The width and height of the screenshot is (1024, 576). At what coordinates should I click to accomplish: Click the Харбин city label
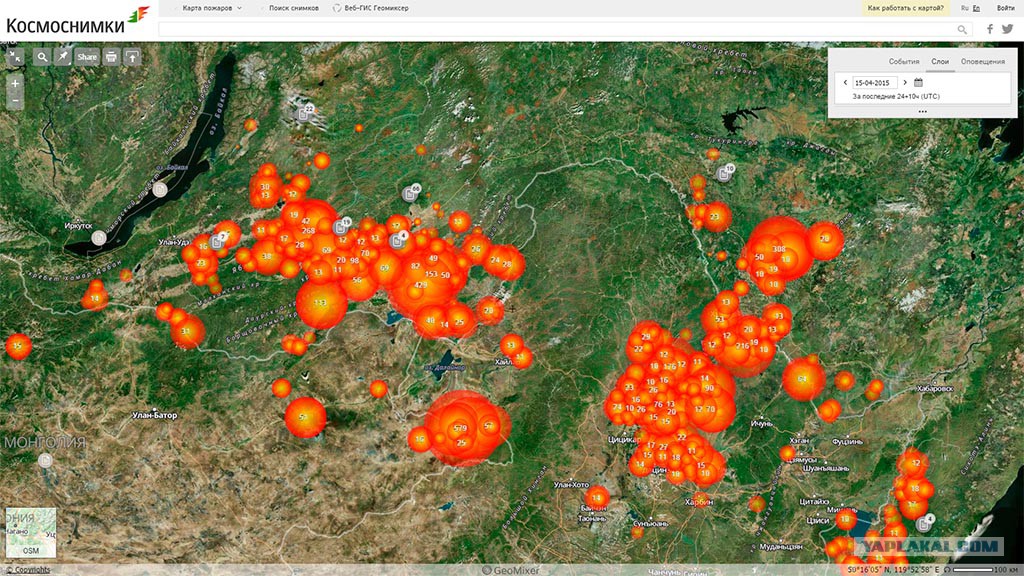(x=699, y=502)
